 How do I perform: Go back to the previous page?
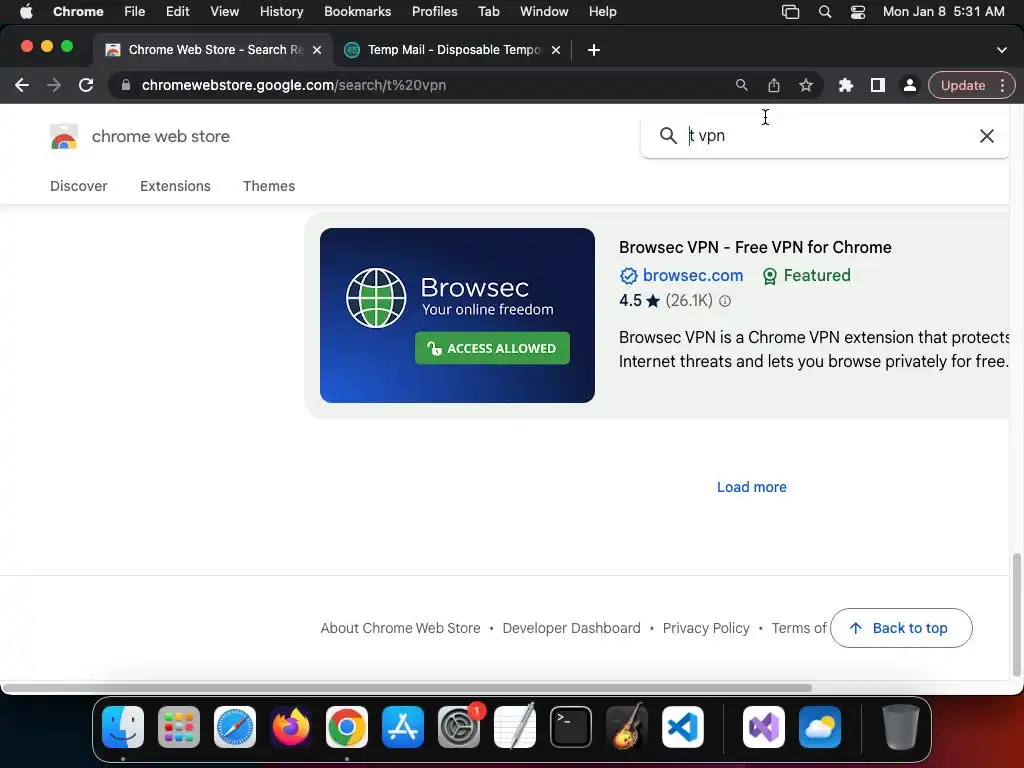point(22,85)
